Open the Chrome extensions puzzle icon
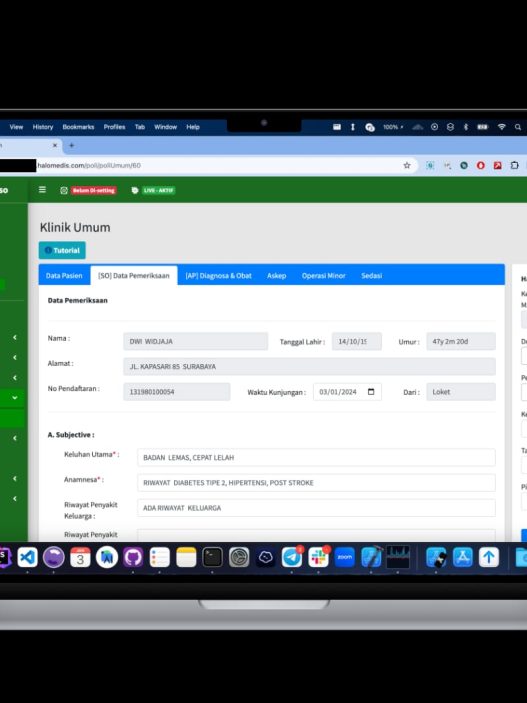This screenshot has height=703, width=527. (x=514, y=165)
